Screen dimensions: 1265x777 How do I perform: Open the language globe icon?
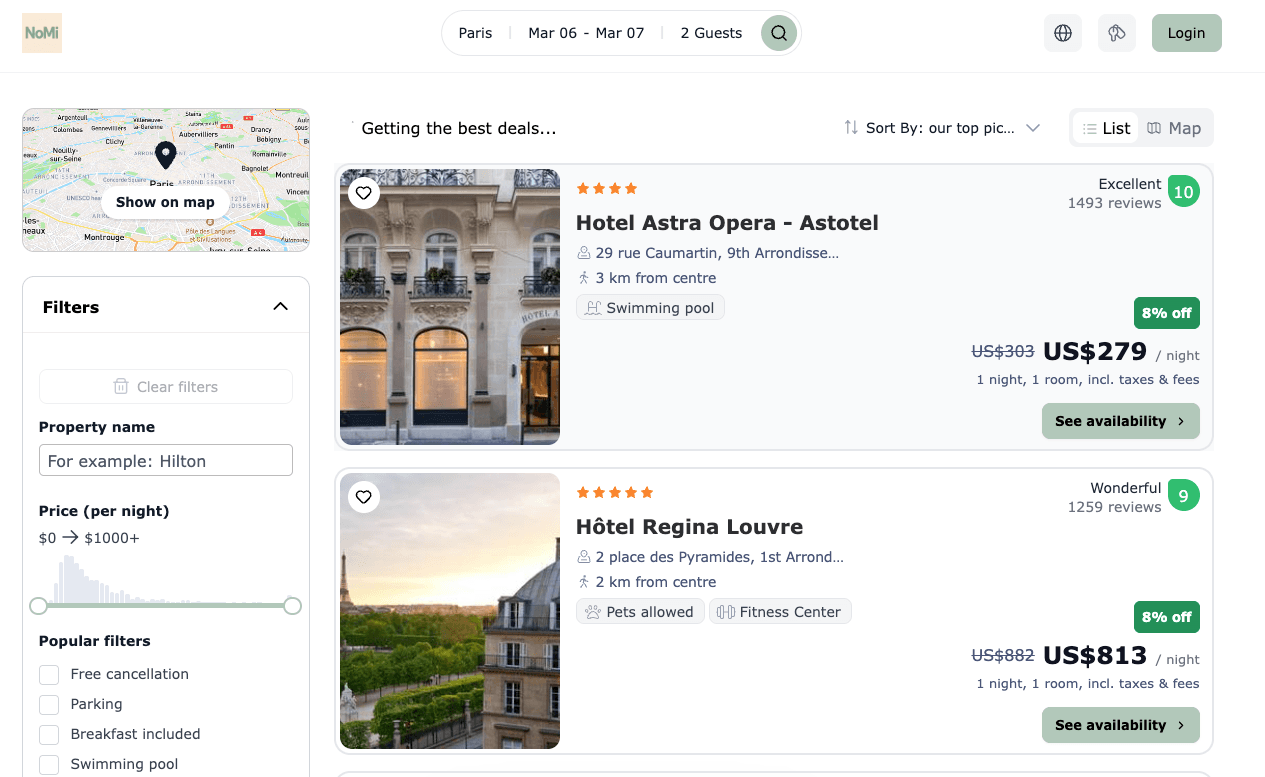1062,33
